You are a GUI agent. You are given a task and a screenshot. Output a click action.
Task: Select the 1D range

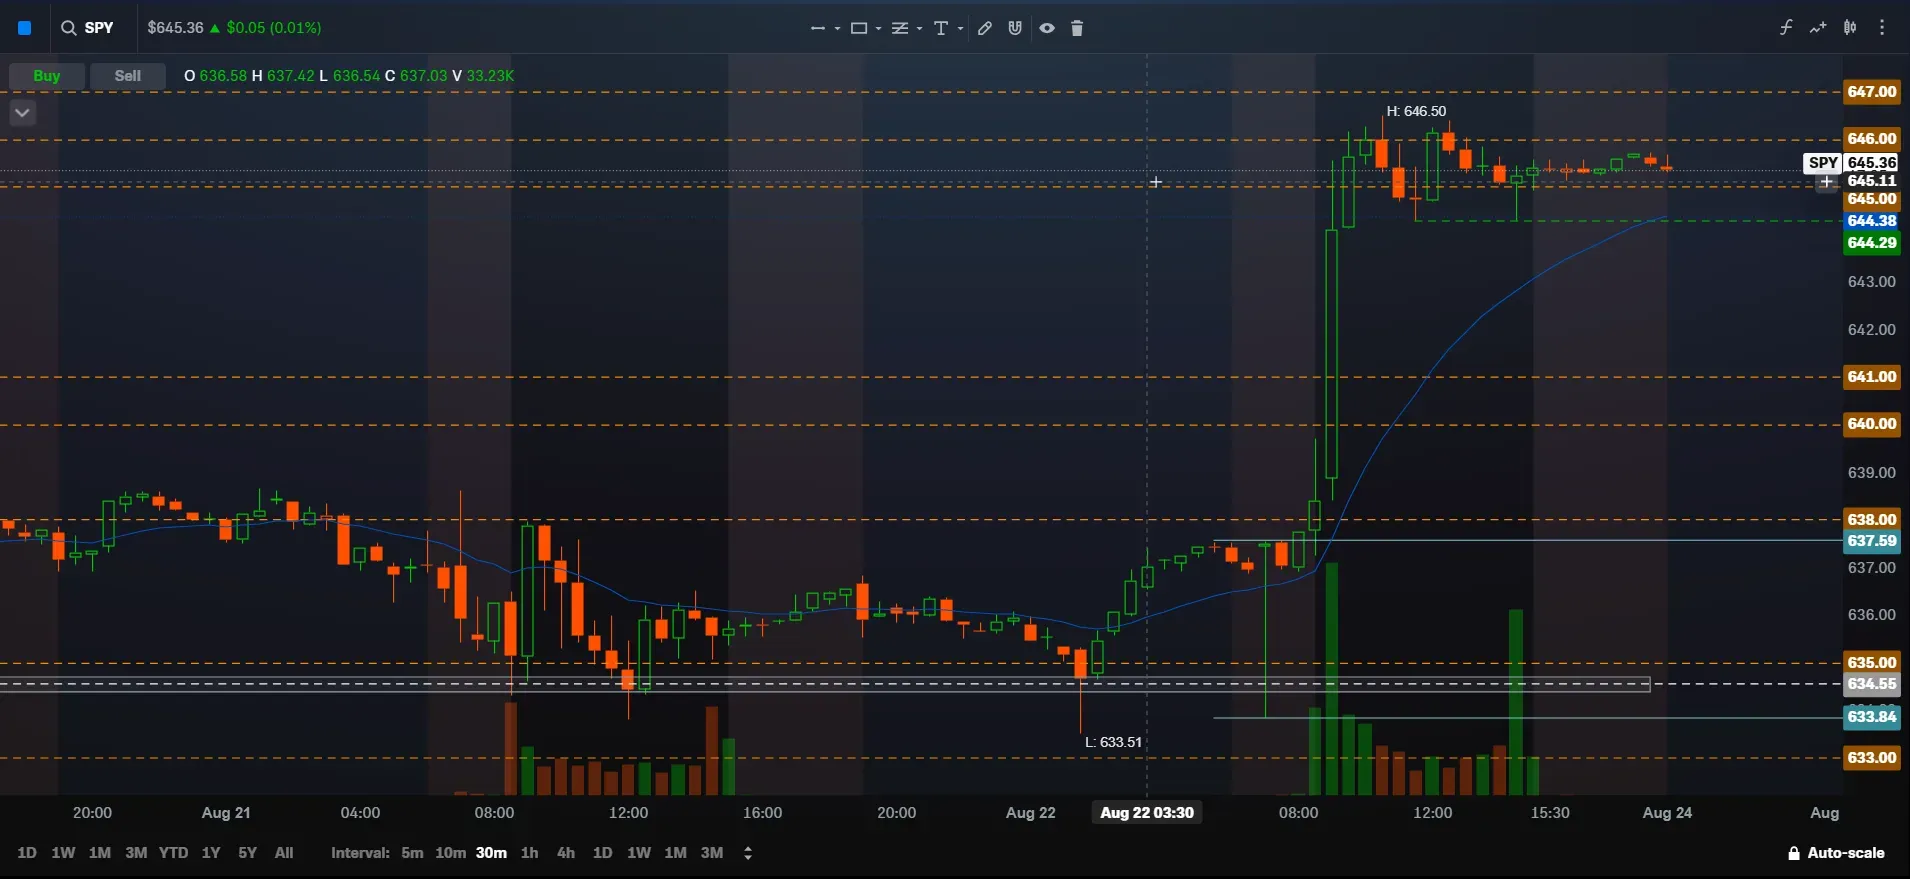[27, 853]
